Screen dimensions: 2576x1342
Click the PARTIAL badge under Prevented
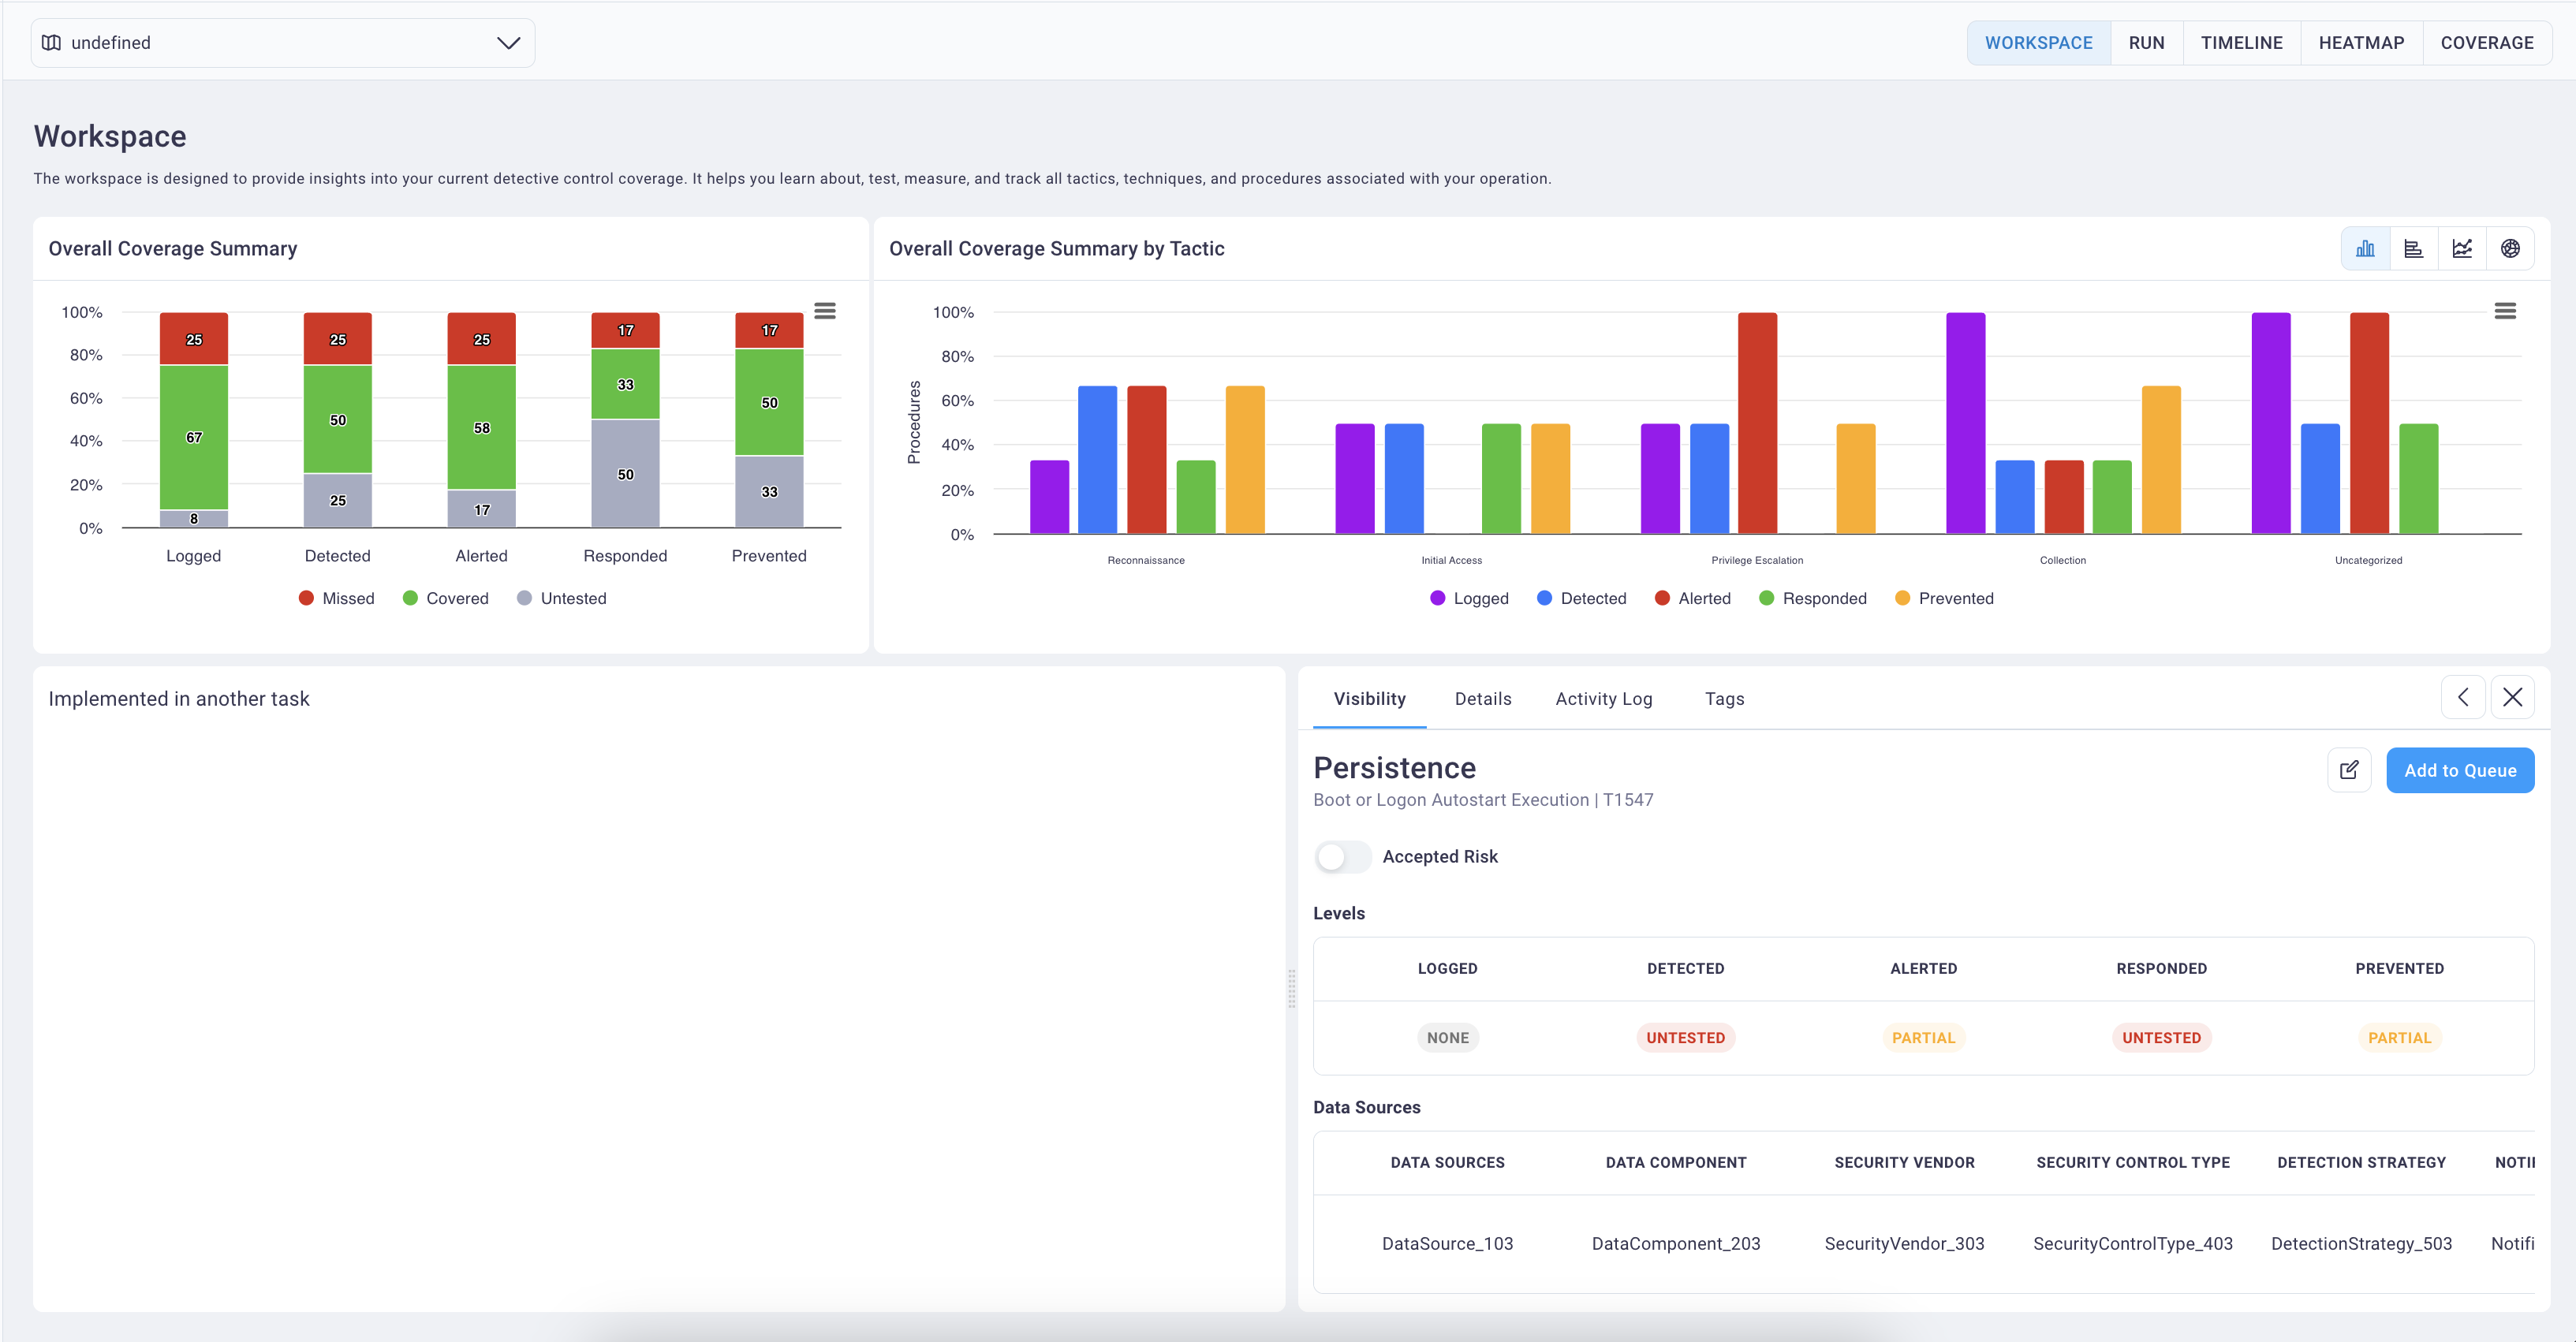click(2399, 1037)
